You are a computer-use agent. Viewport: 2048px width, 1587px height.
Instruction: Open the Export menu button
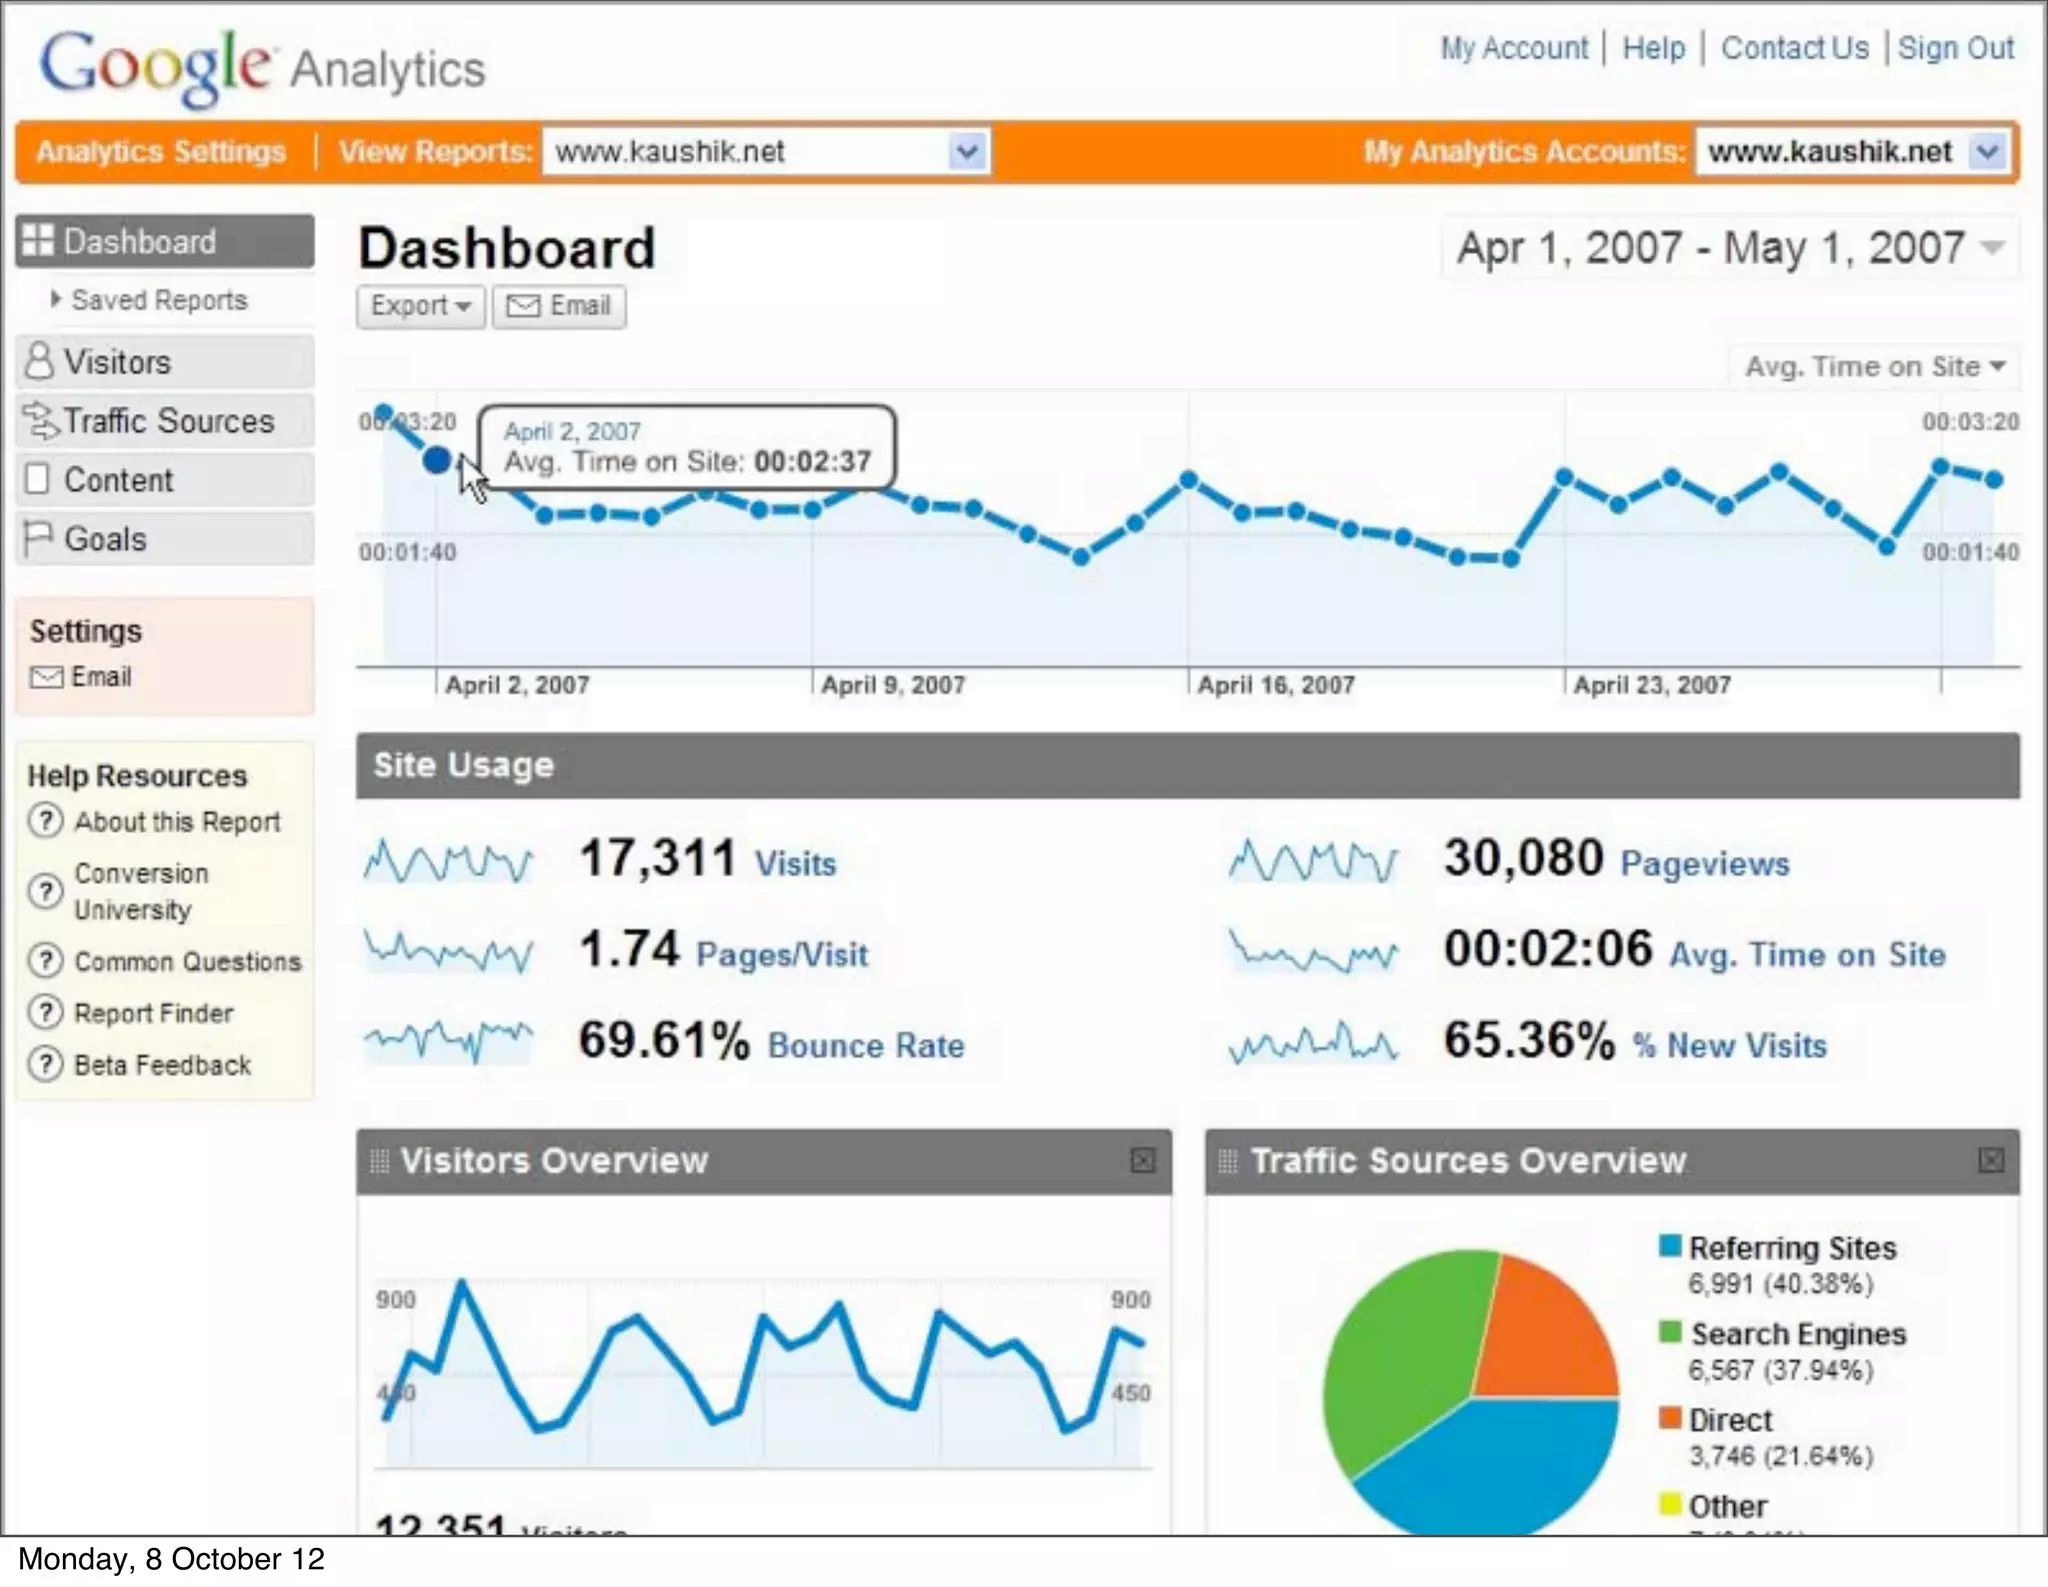(420, 306)
